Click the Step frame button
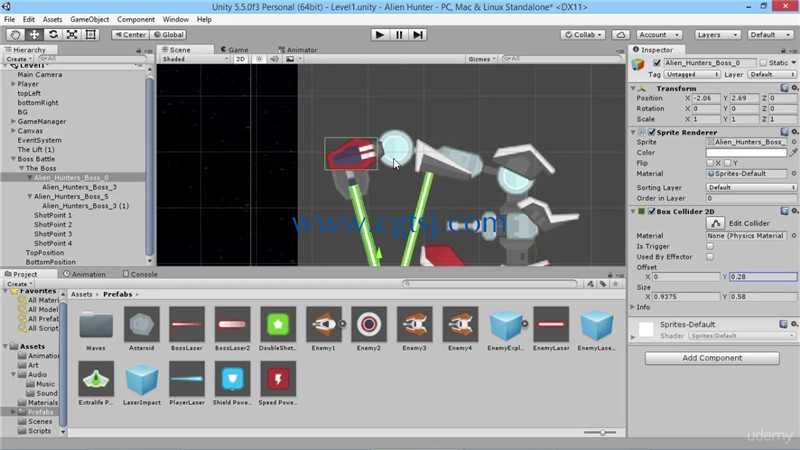Viewport: 800px width, 450px height. coord(418,35)
